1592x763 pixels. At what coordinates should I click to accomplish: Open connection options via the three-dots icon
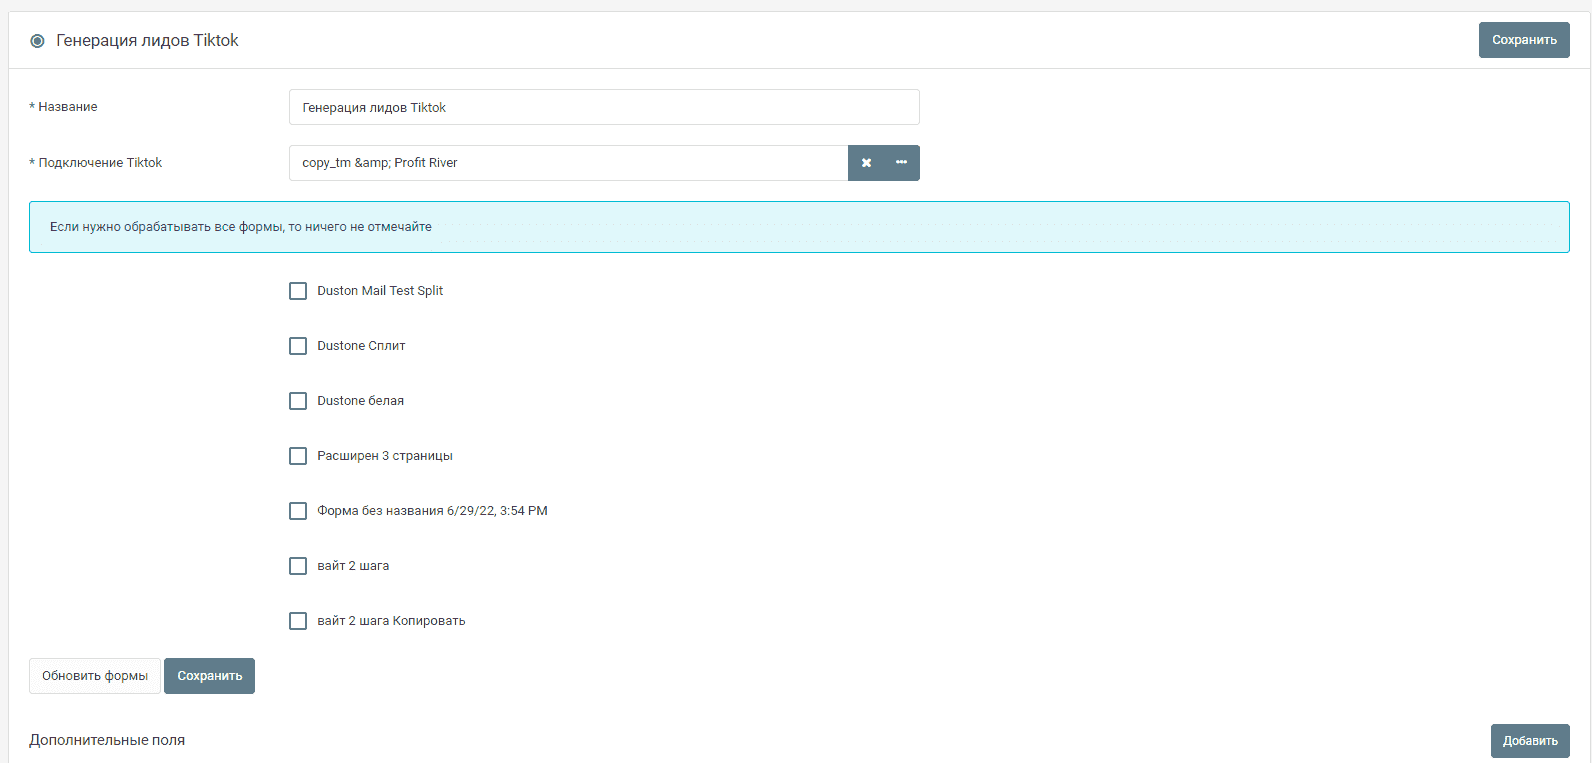[x=901, y=163]
